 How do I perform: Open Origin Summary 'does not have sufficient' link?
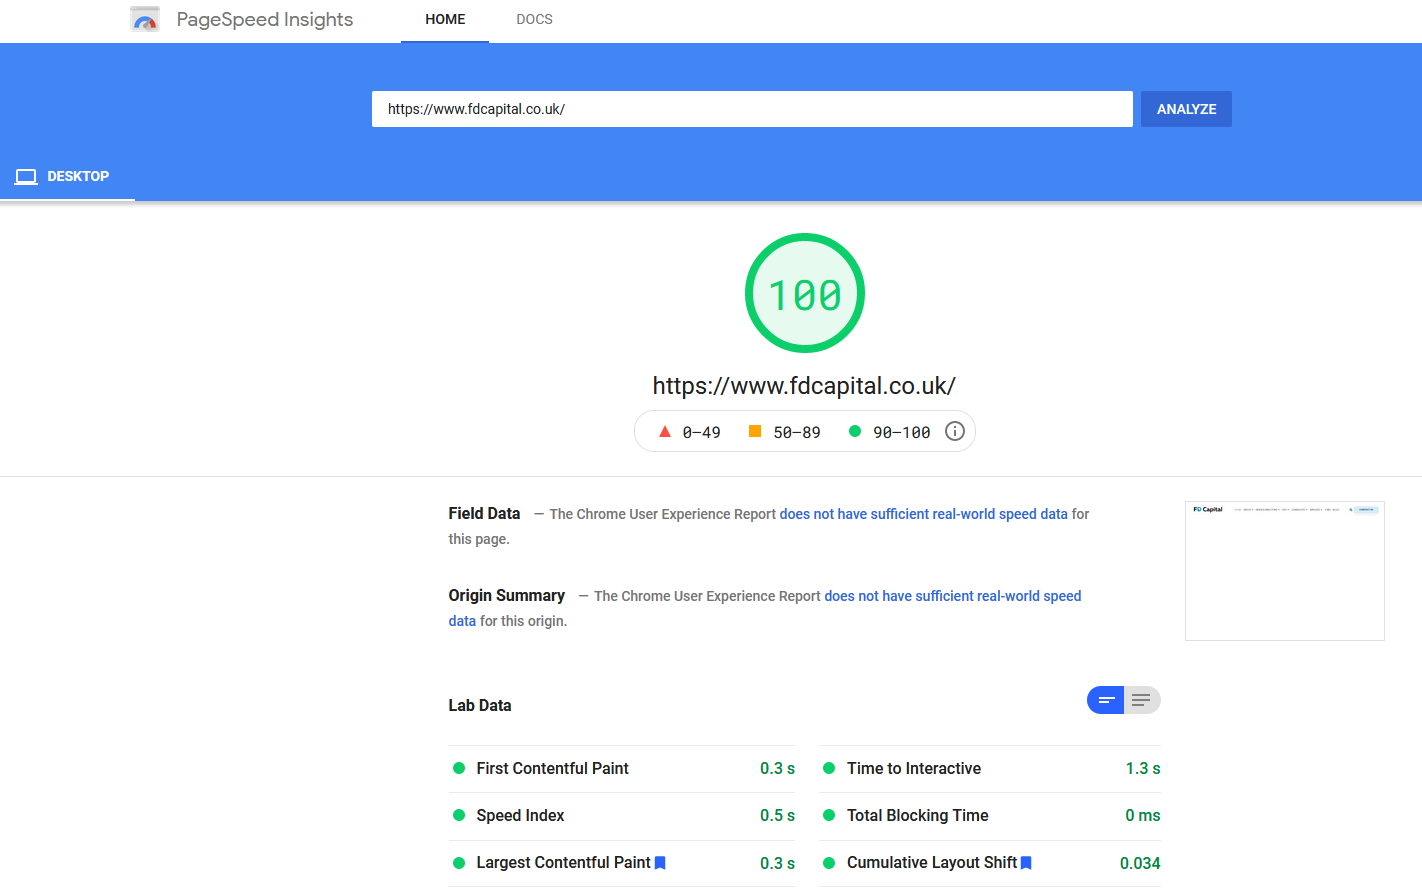765,608
